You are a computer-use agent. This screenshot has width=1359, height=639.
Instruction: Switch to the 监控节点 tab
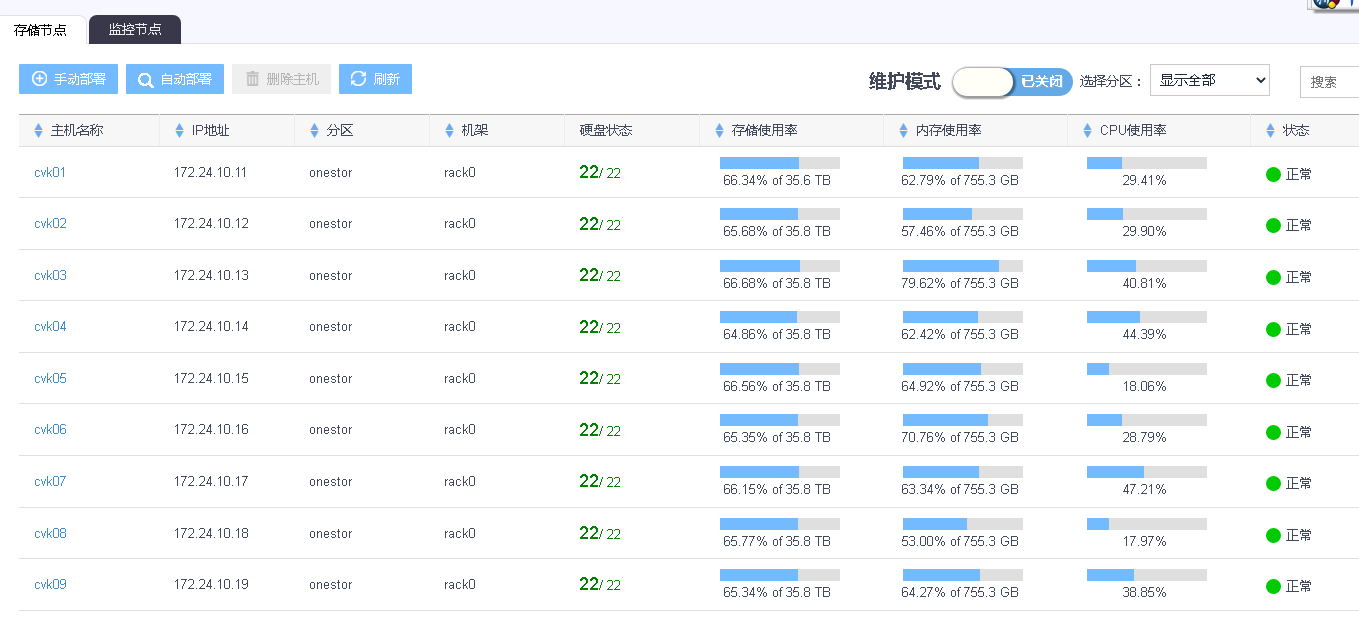tap(135, 30)
